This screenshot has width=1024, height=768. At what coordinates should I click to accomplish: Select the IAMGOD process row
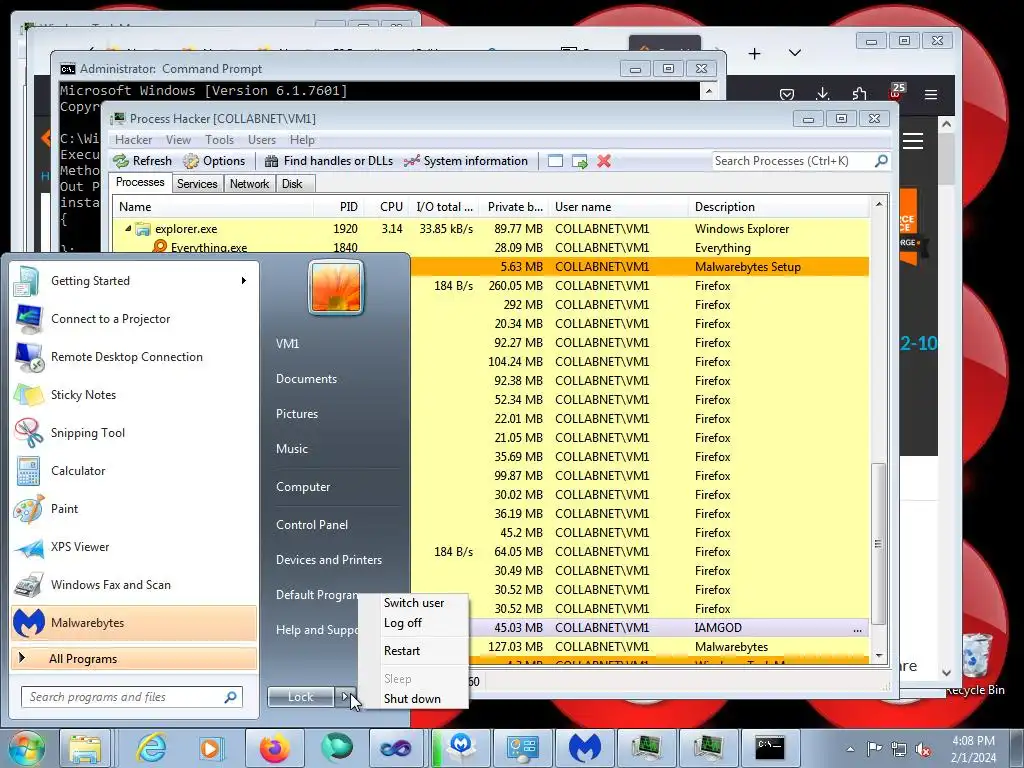[x=669, y=628]
